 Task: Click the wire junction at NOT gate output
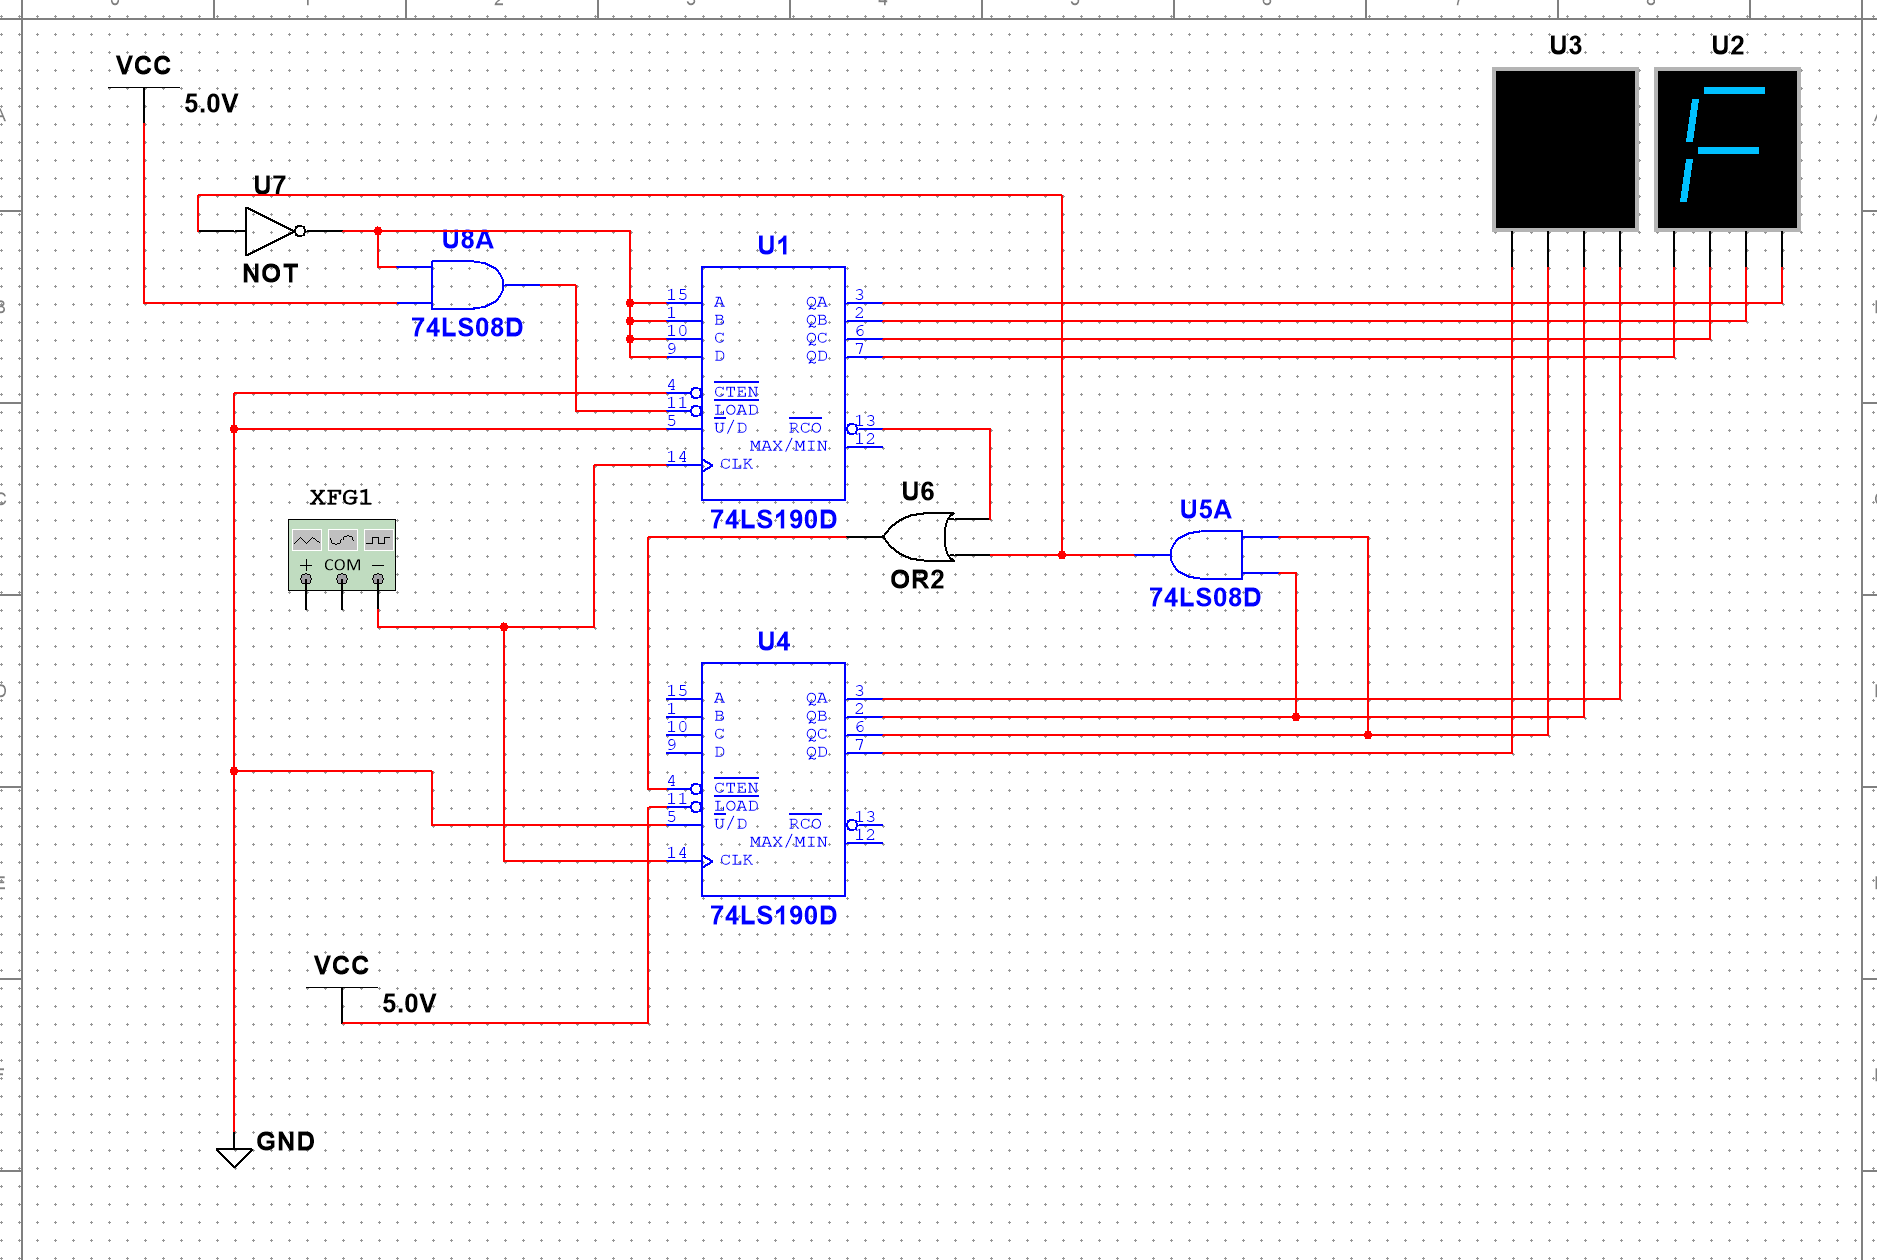pyautogui.click(x=378, y=231)
